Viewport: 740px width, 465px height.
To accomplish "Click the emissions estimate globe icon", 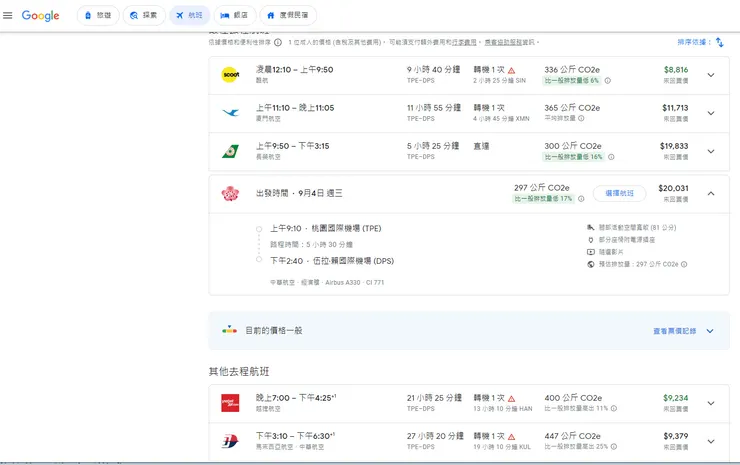I will 590,264.
